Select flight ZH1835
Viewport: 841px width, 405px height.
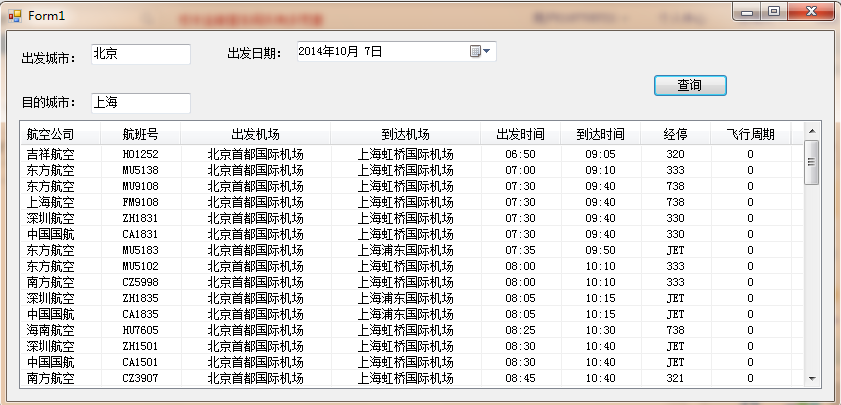(x=141, y=298)
